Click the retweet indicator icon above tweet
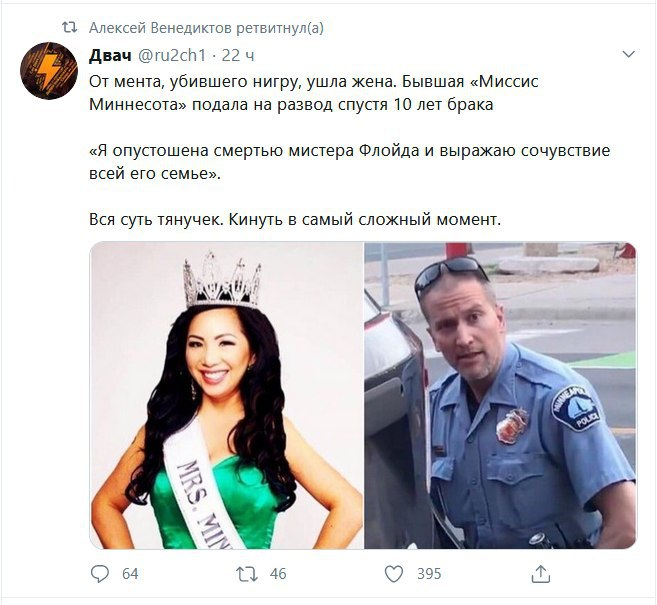657x605 pixels. click(x=70, y=28)
